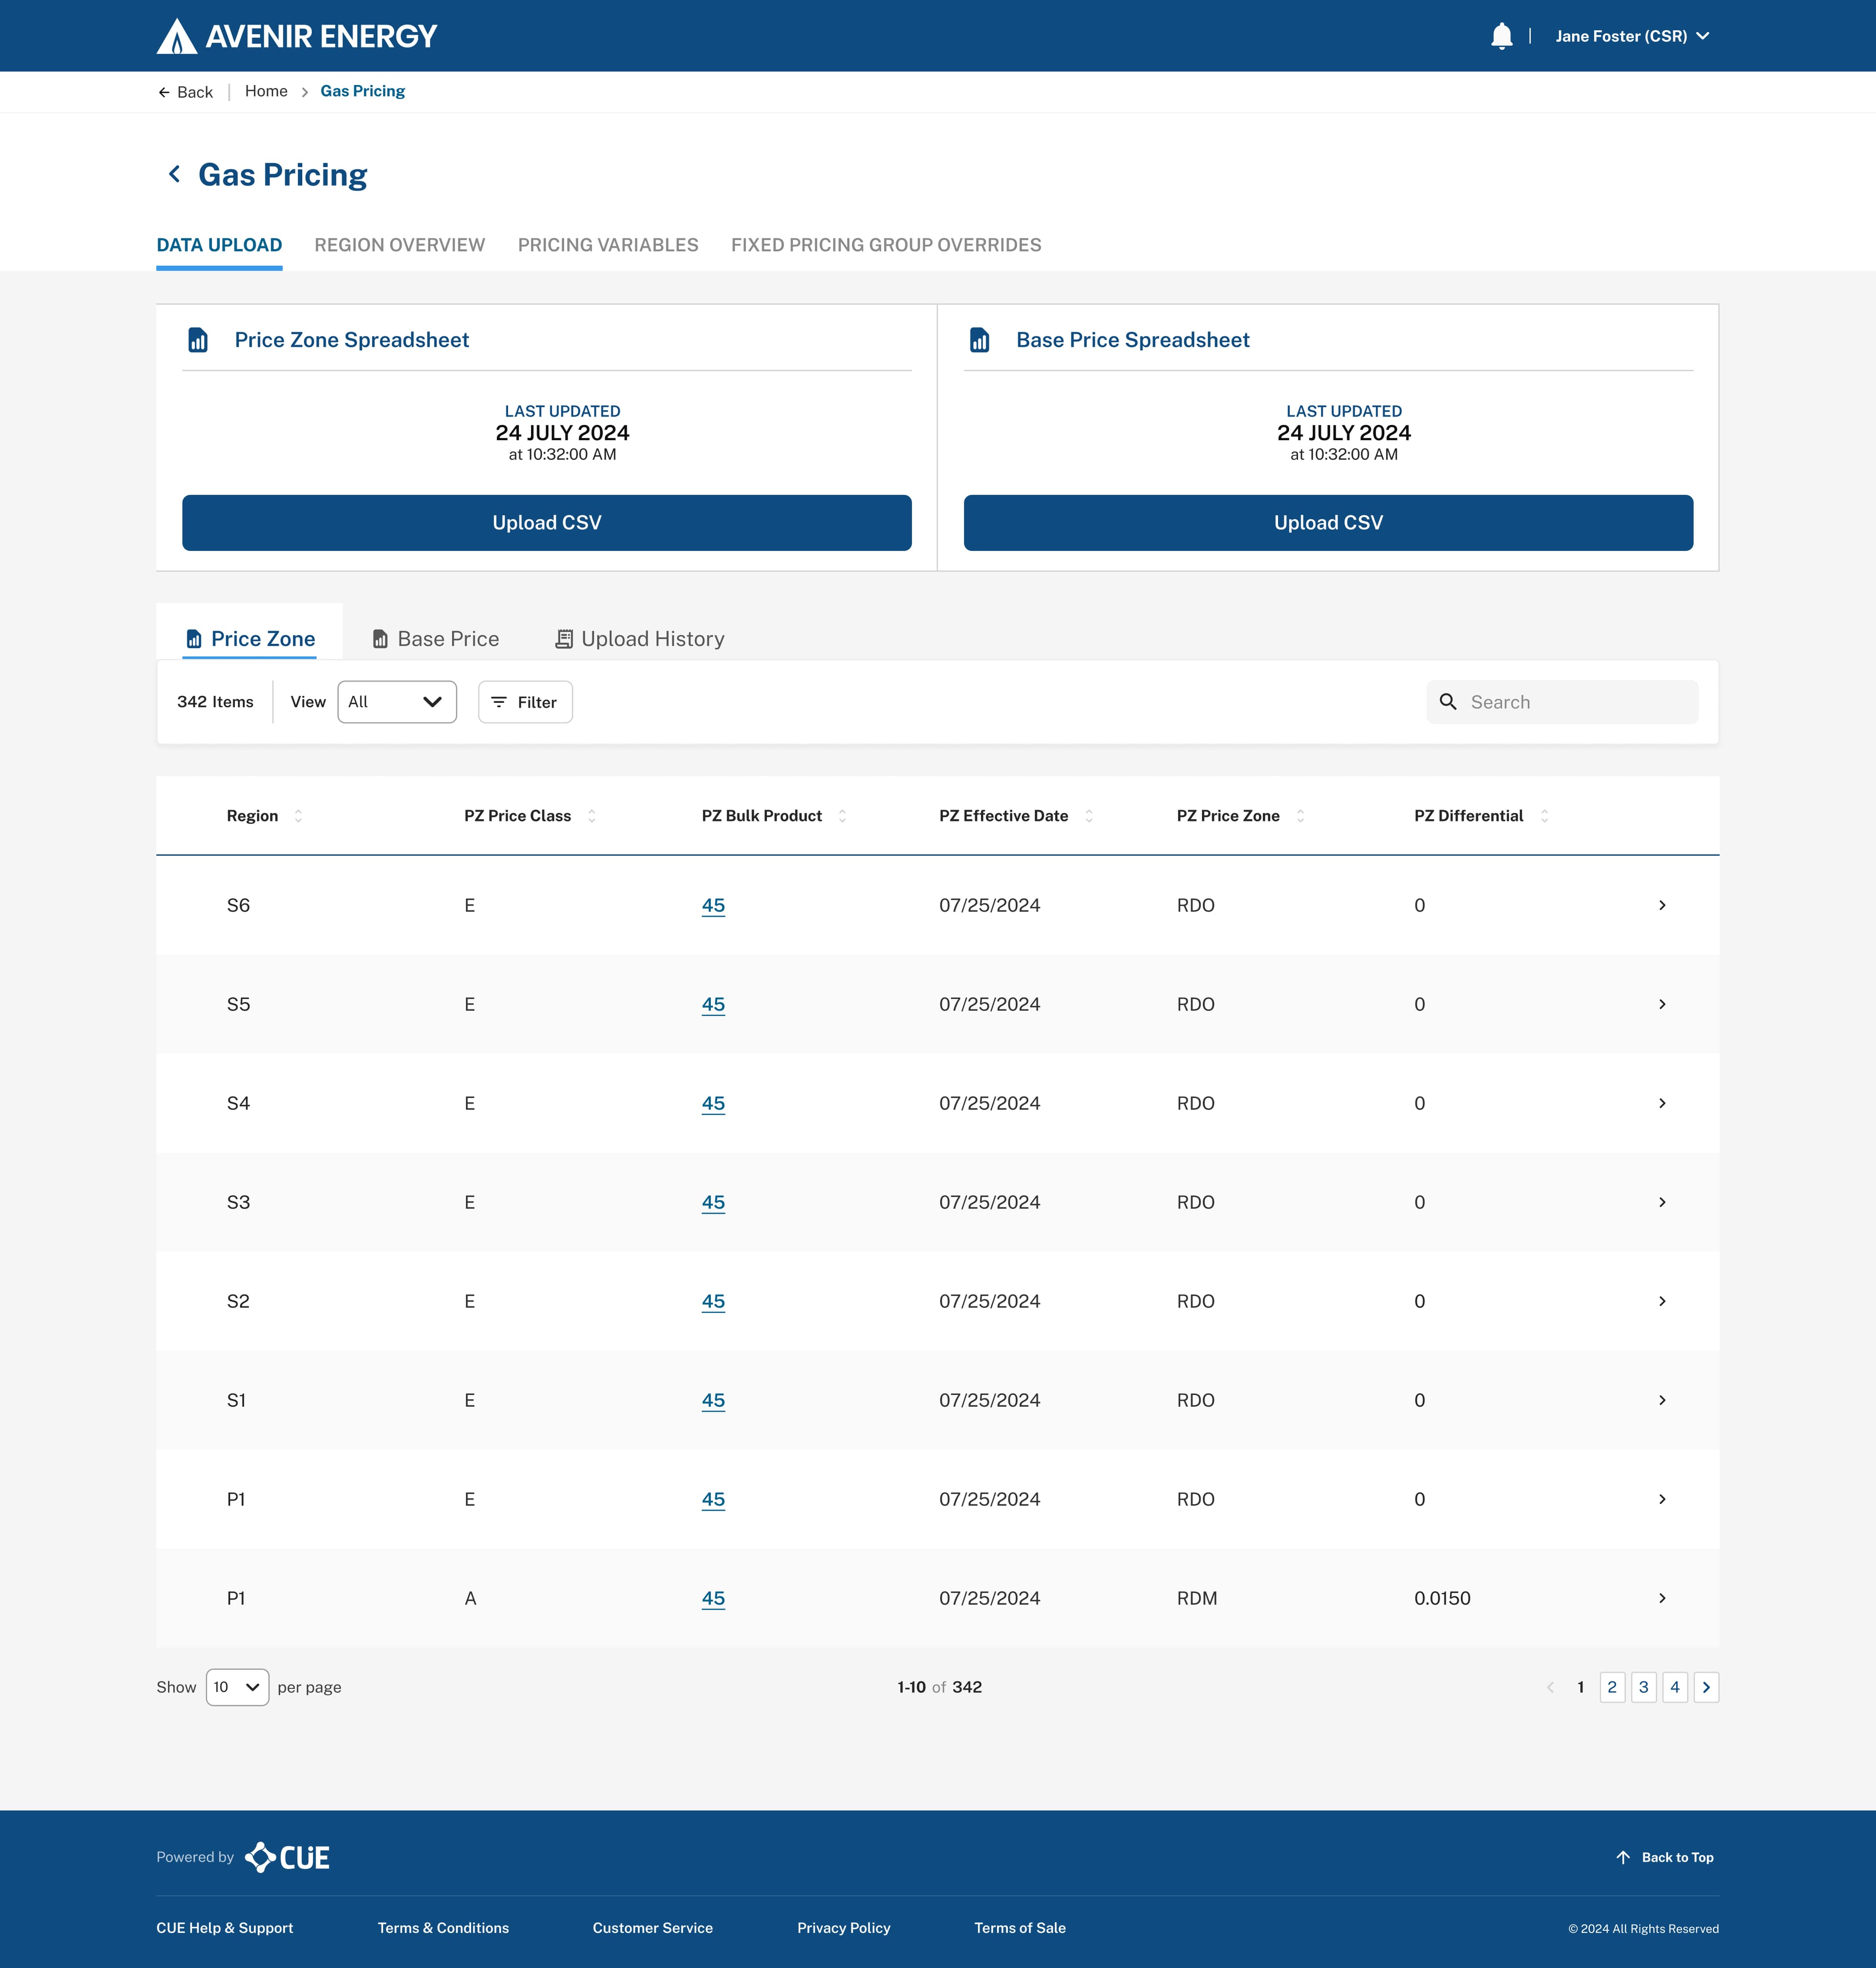This screenshot has height=1968, width=1876.
Task: Open Home breadcrumb
Action: [266, 91]
